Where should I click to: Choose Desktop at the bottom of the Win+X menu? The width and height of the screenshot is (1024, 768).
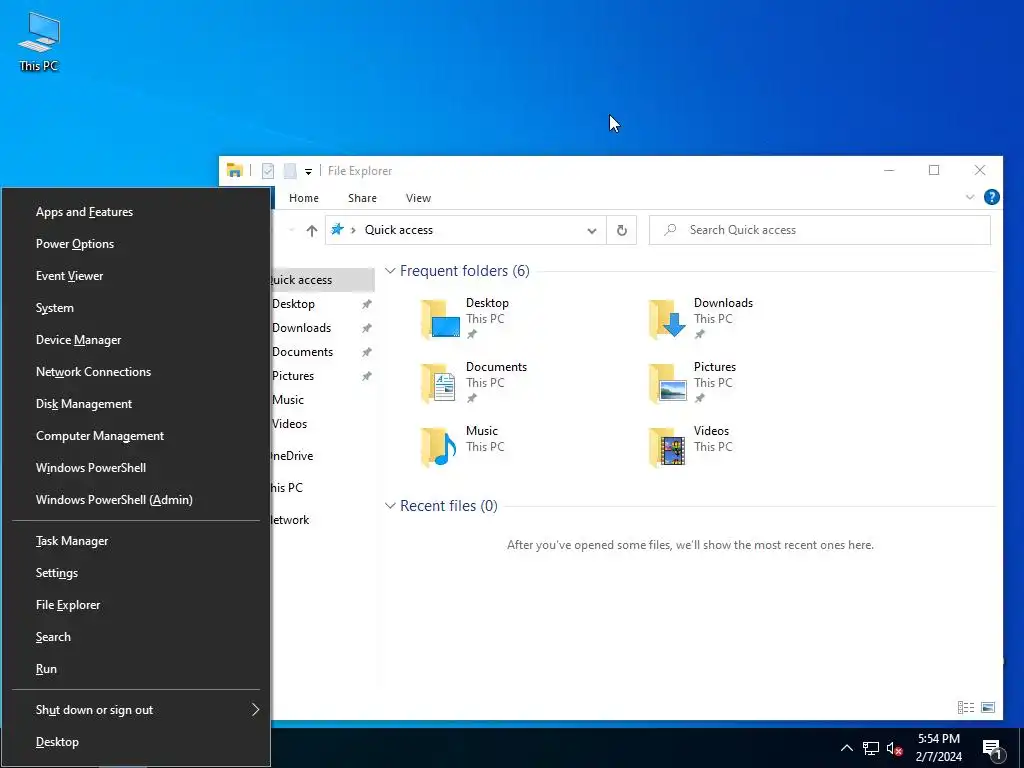136,742
